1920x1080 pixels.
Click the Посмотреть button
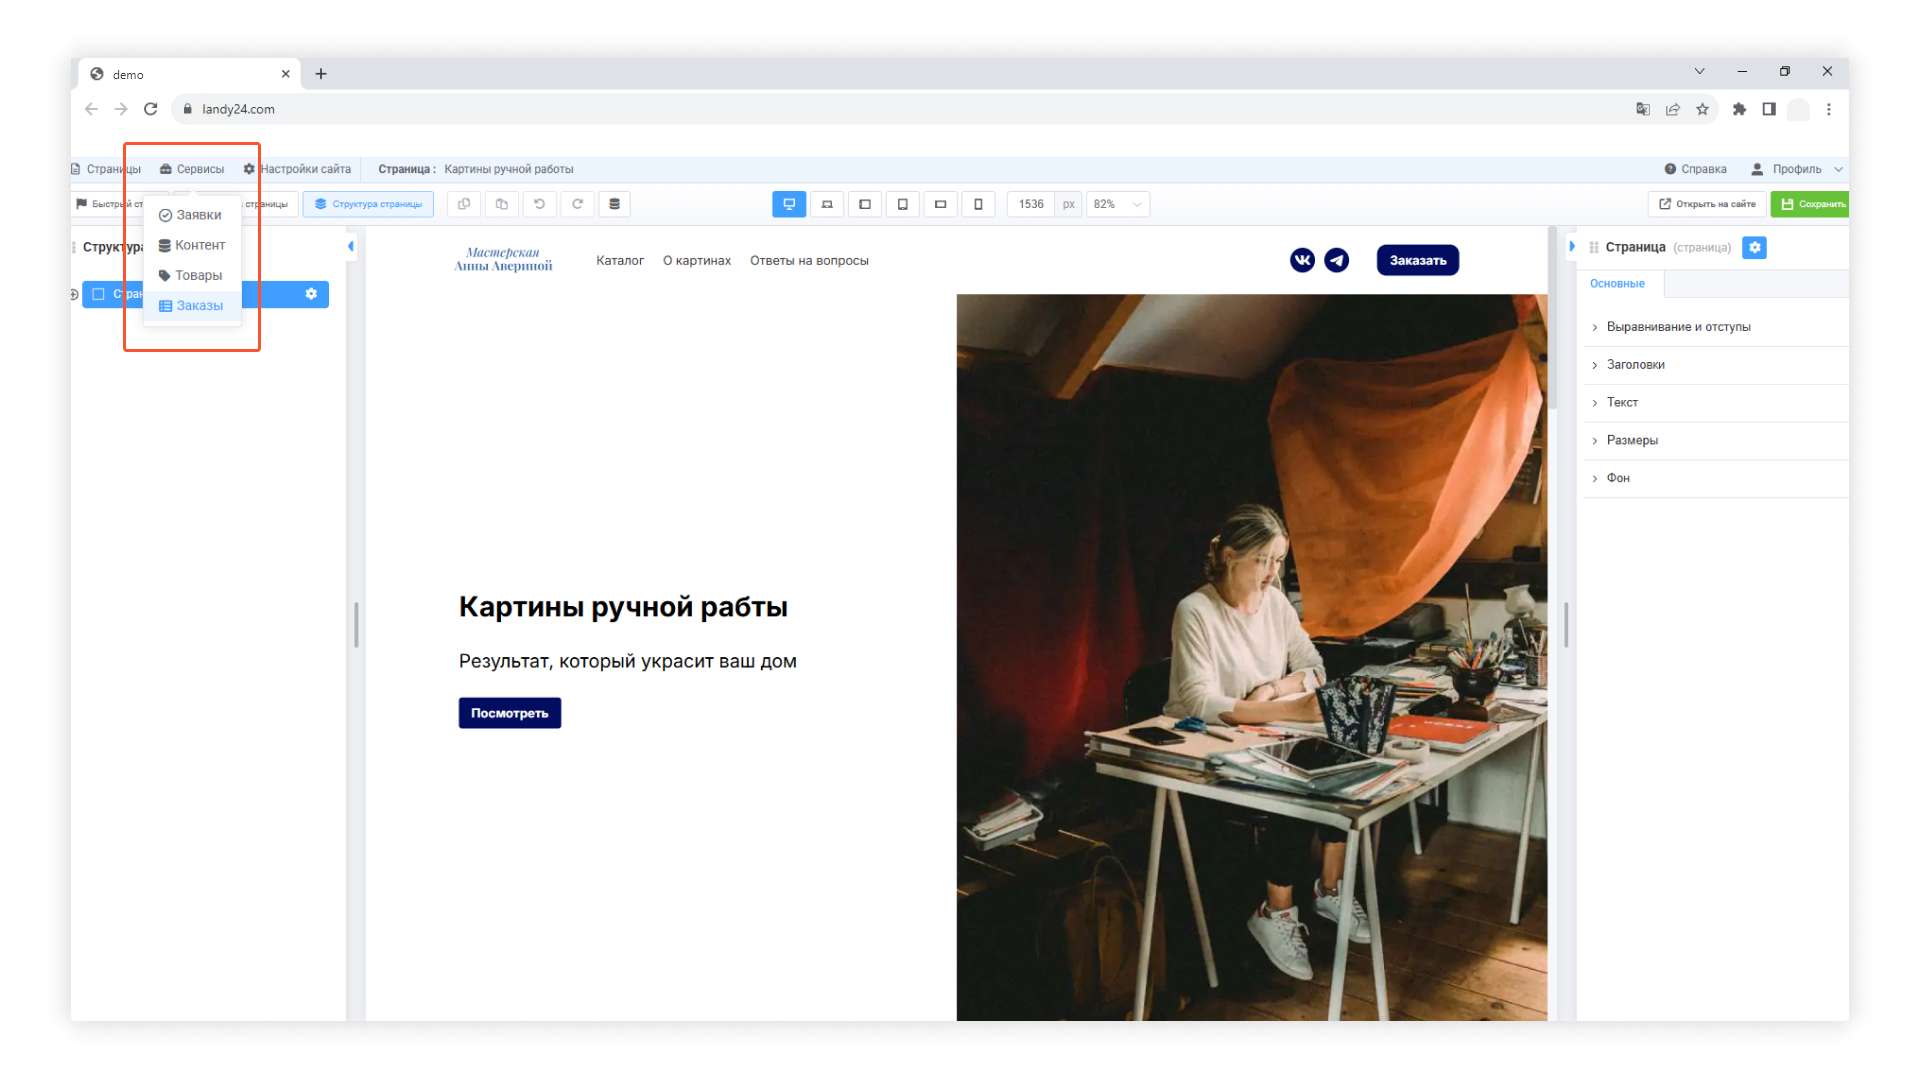tap(510, 713)
